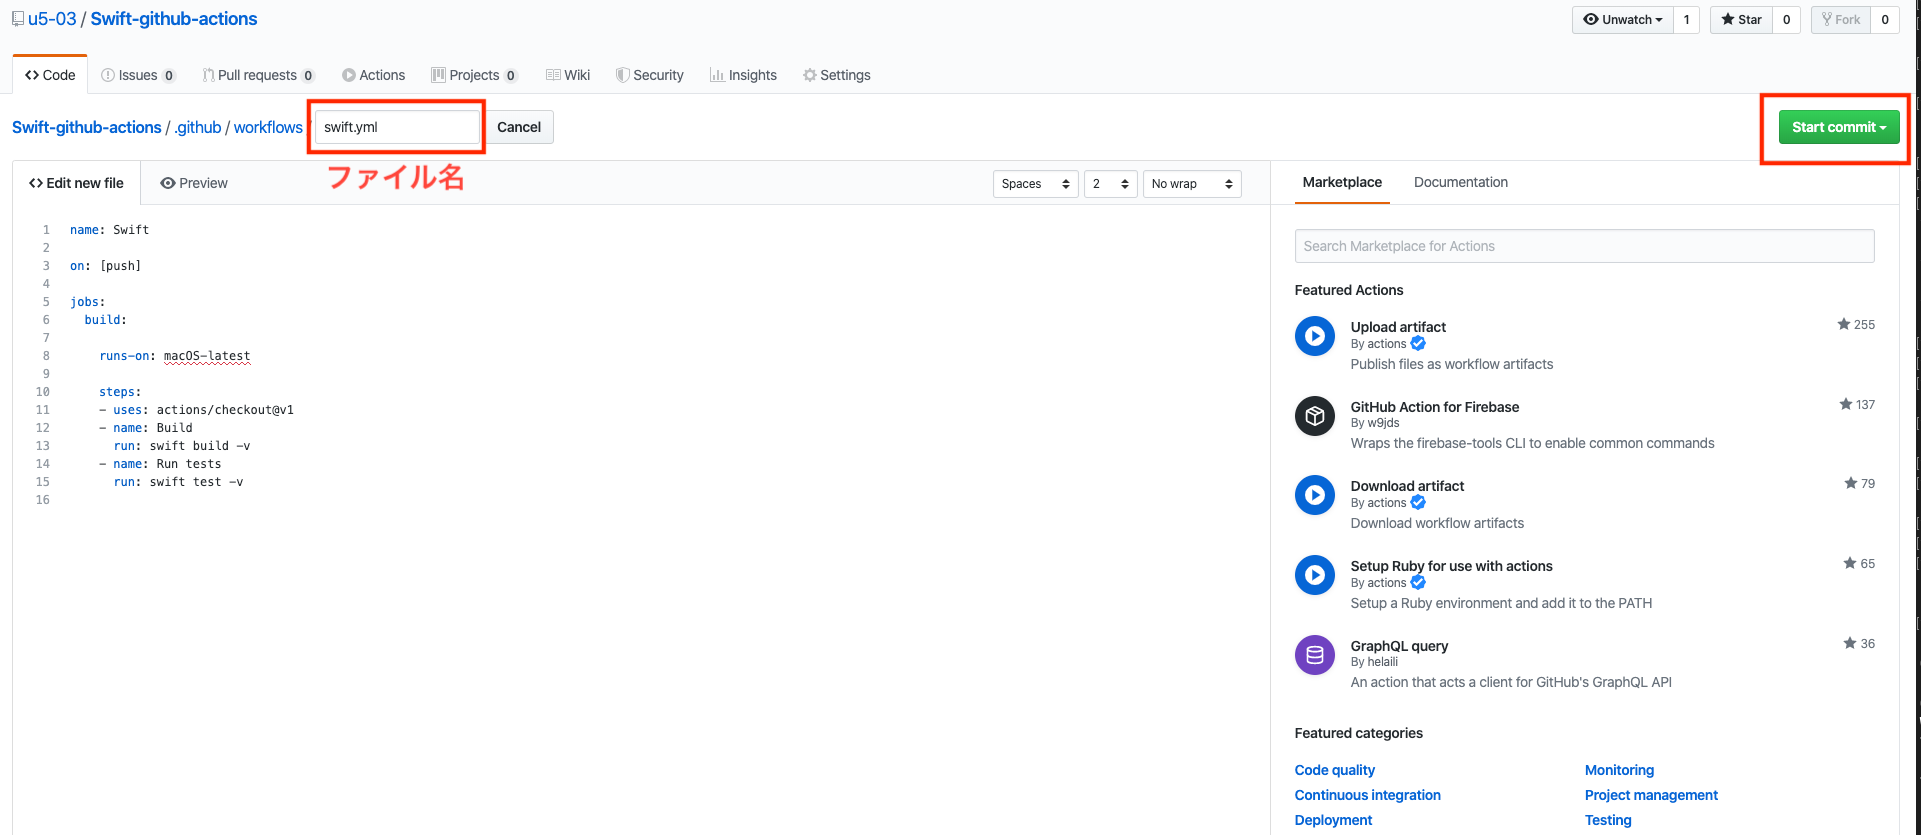The height and width of the screenshot is (835, 1921).
Task: Open the Project management category
Action: (1651, 795)
